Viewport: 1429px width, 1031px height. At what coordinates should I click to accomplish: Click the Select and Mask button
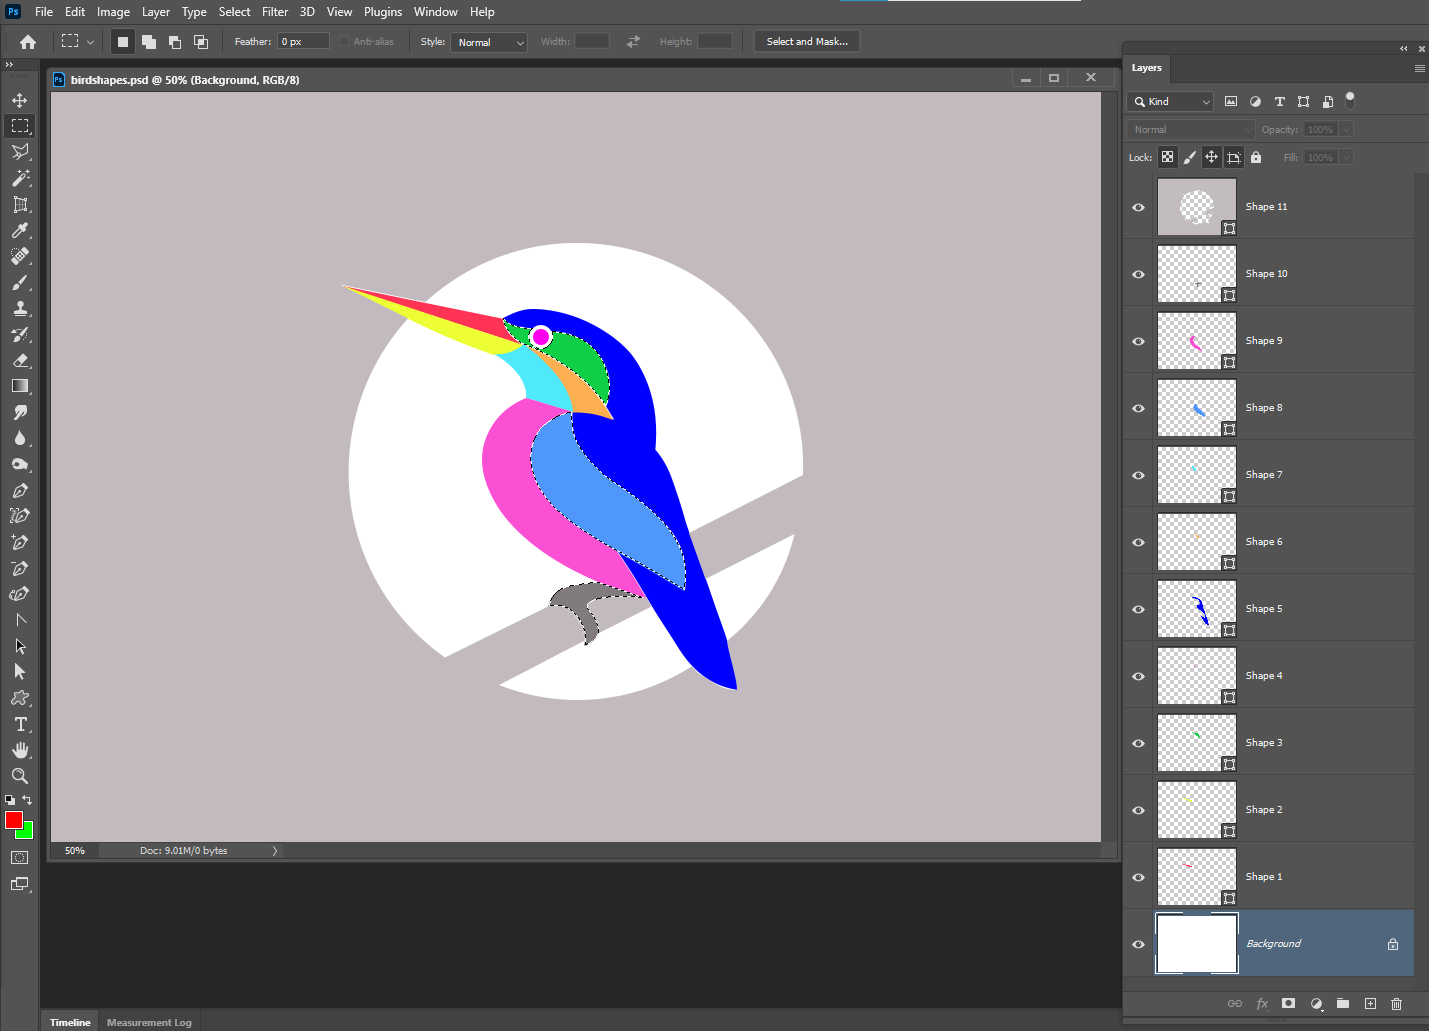(x=806, y=41)
